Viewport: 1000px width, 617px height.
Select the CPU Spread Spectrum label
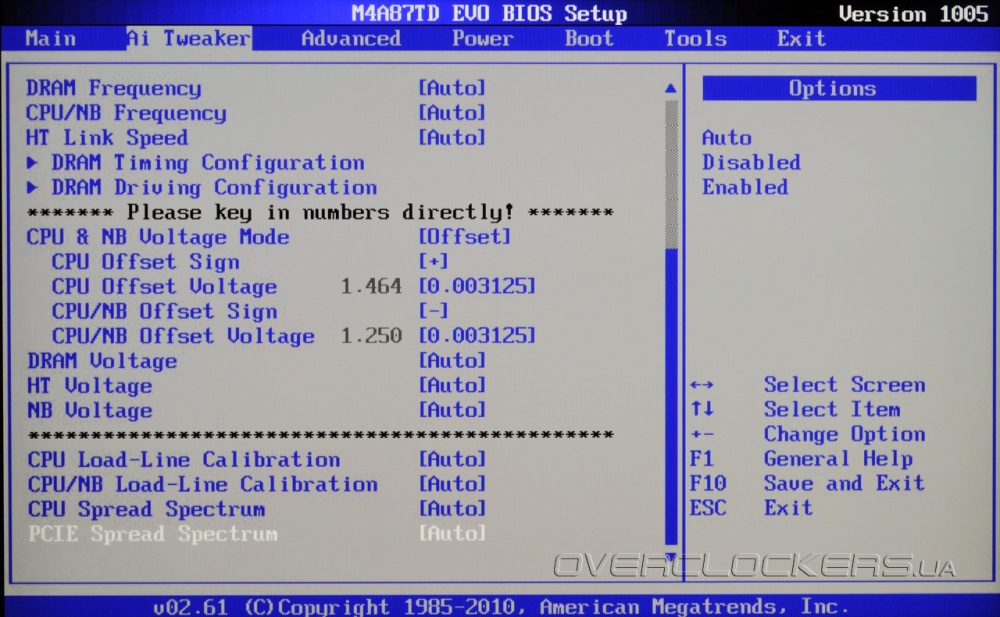(x=146, y=509)
